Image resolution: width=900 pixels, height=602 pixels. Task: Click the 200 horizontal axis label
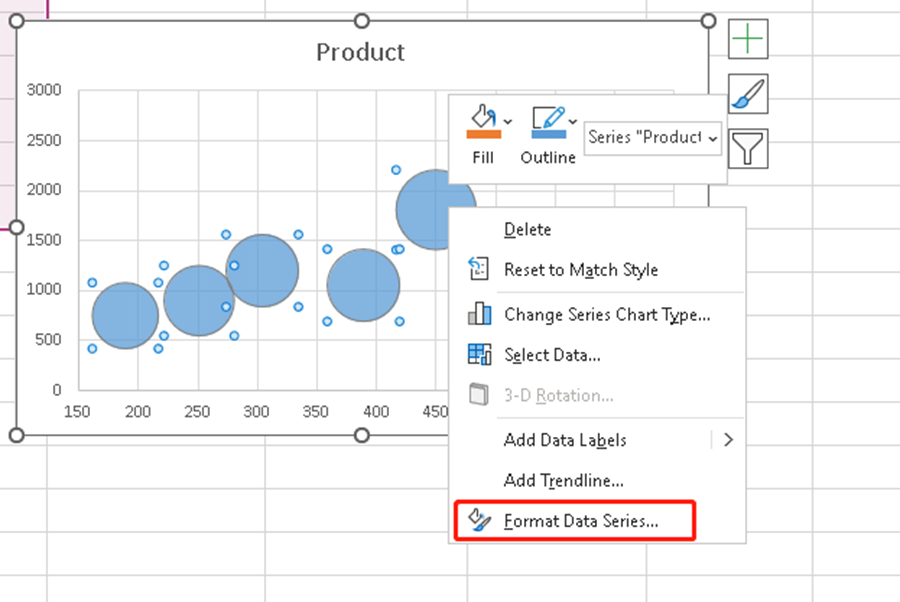(138, 411)
